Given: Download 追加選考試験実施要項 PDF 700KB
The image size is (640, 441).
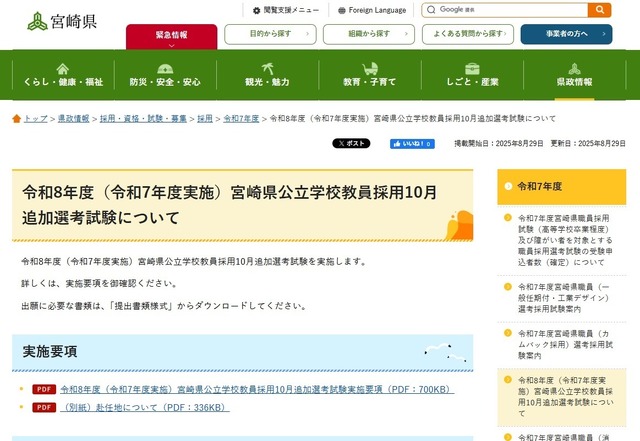Looking at the screenshot, I should click(257, 390).
